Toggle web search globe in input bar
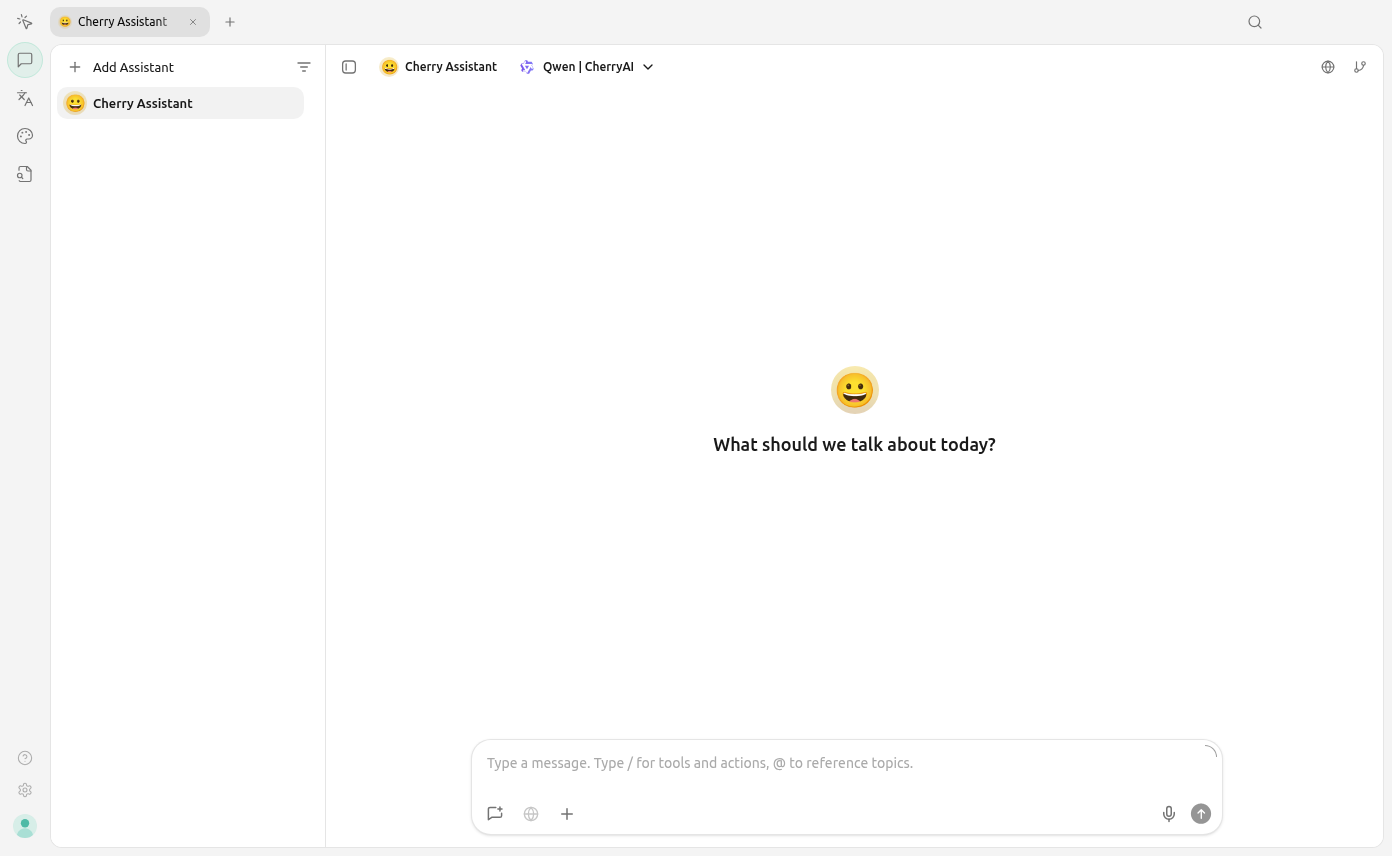 (531, 814)
